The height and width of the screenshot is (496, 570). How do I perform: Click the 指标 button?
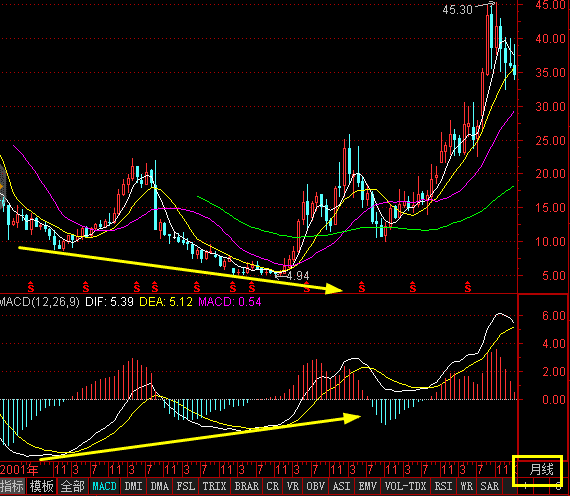pyautogui.click(x=12, y=487)
